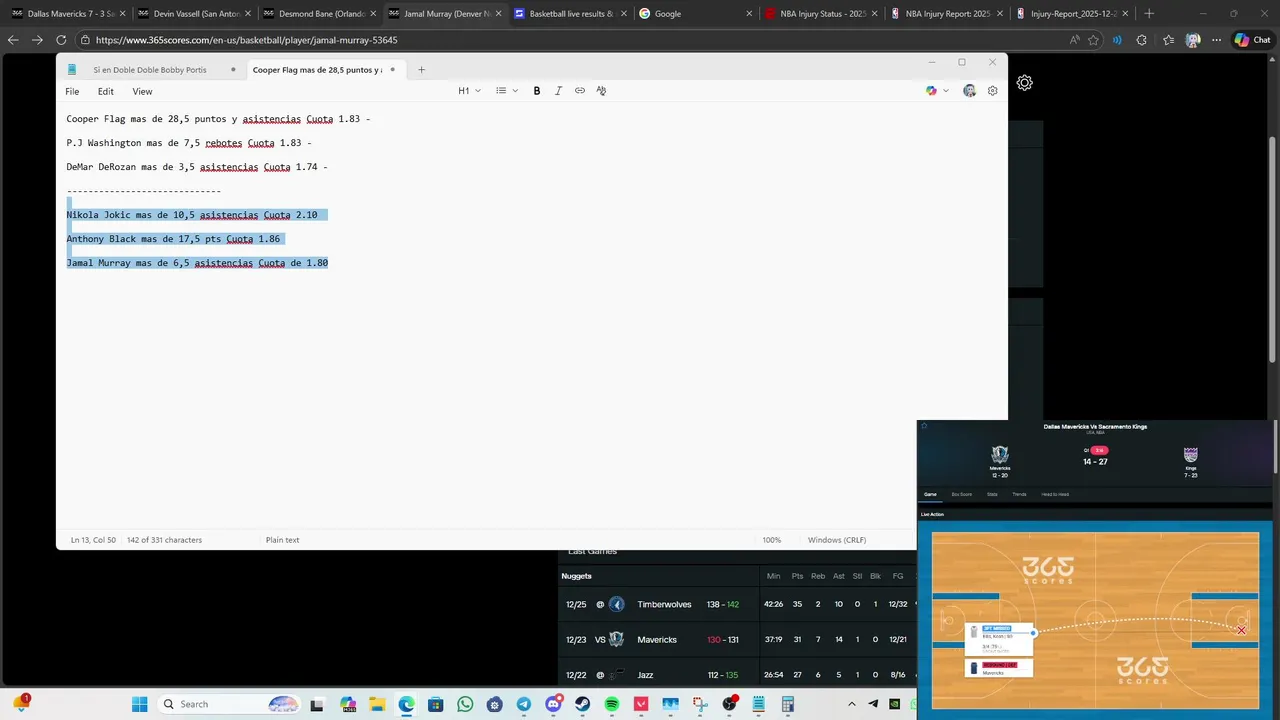Open Notepad account profile picture

click(x=969, y=91)
